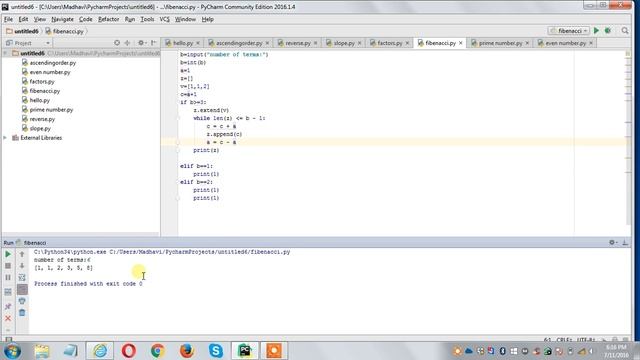Open the Code menu

click(85, 19)
